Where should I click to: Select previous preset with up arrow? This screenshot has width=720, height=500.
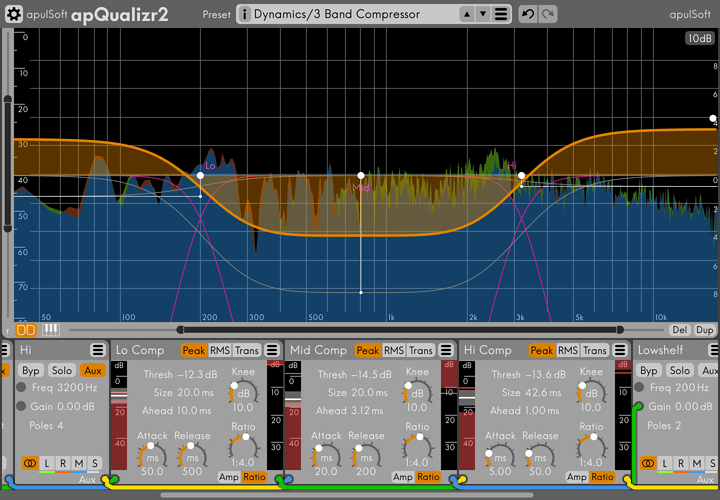(x=467, y=14)
